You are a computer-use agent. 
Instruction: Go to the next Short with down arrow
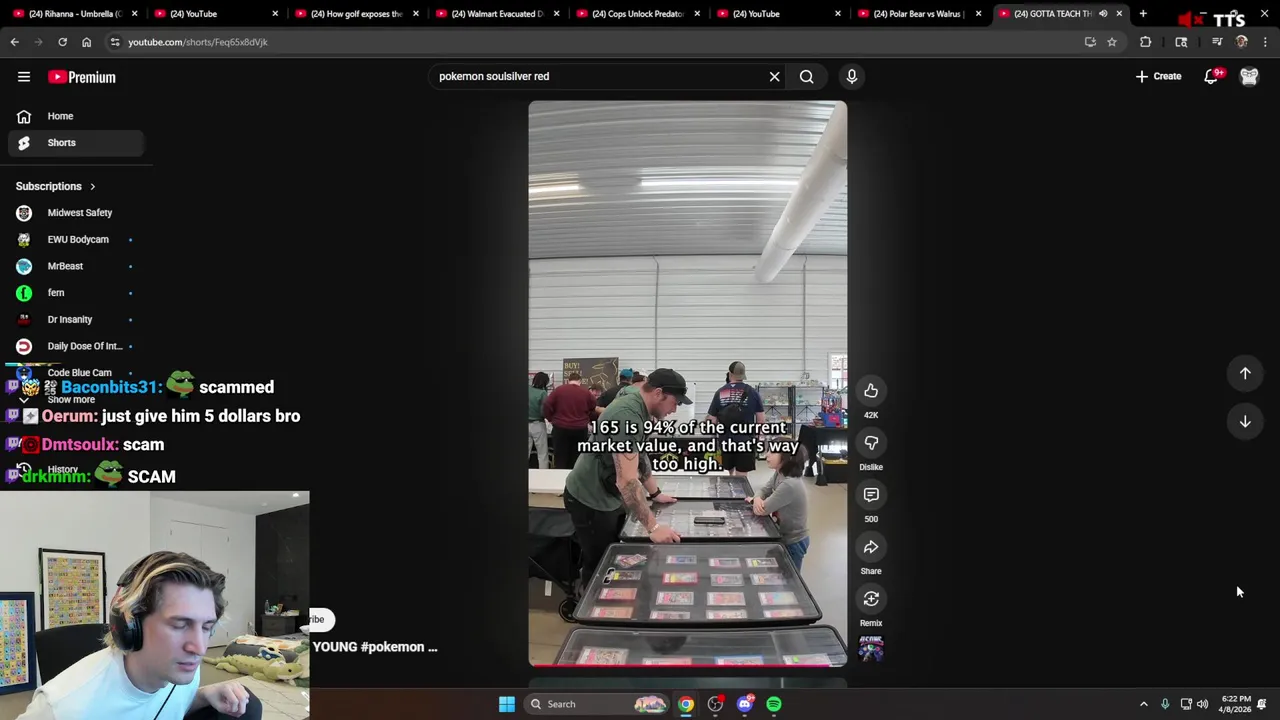1245,421
